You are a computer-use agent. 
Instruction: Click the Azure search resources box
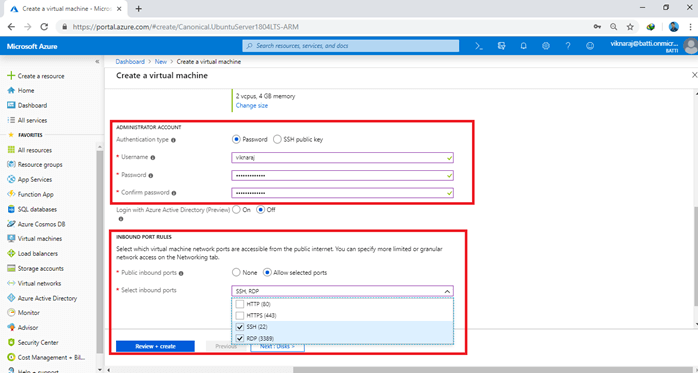coord(351,46)
